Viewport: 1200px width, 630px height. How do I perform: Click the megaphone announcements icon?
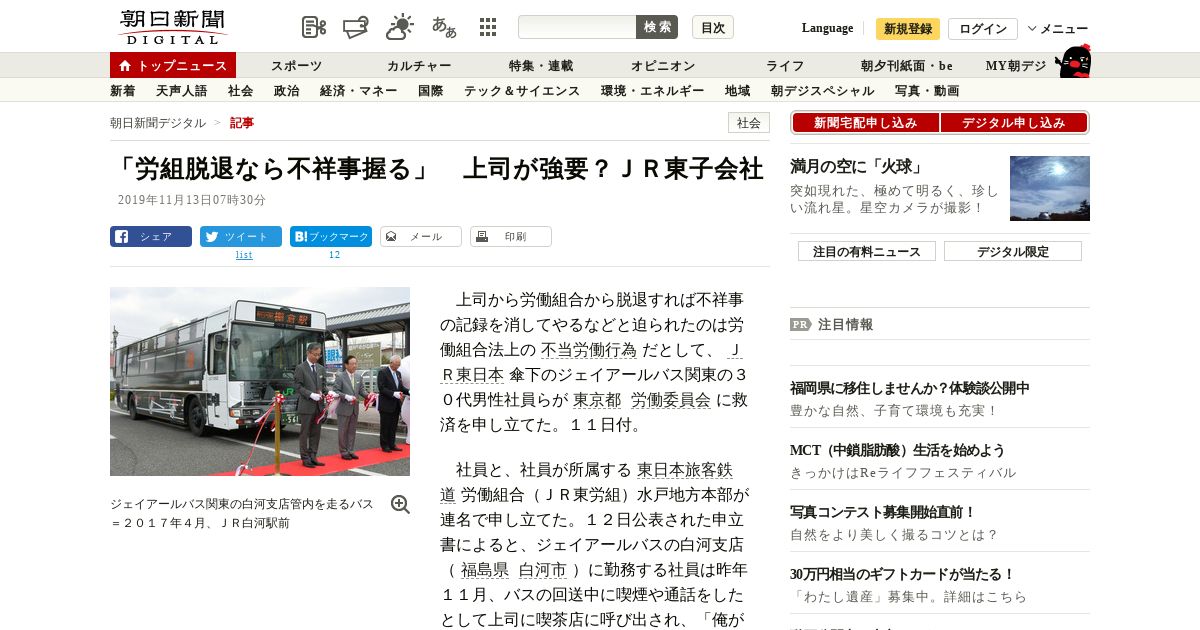click(x=356, y=27)
